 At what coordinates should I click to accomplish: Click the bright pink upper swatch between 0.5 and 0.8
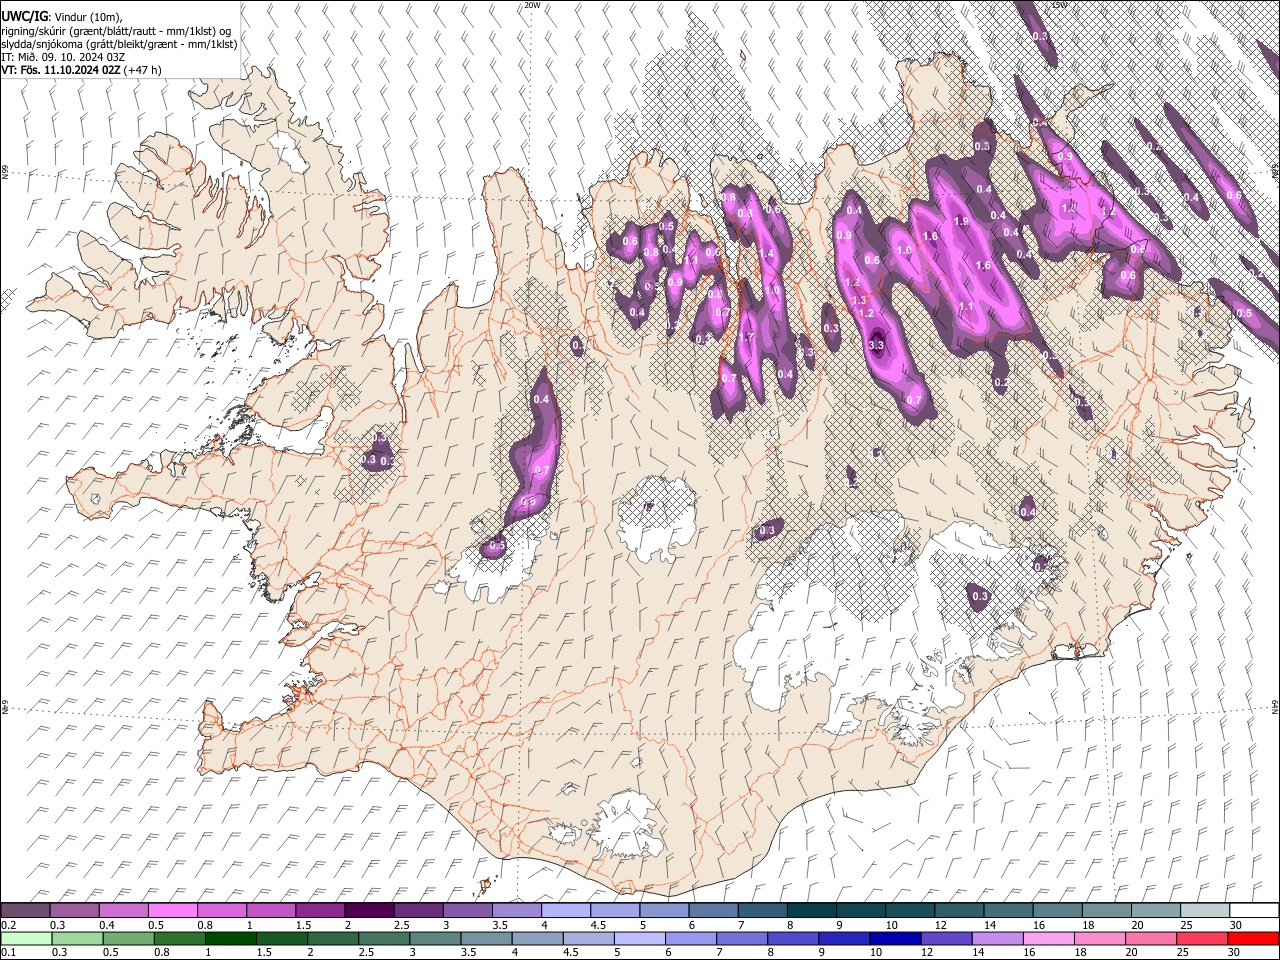tap(172, 910)
